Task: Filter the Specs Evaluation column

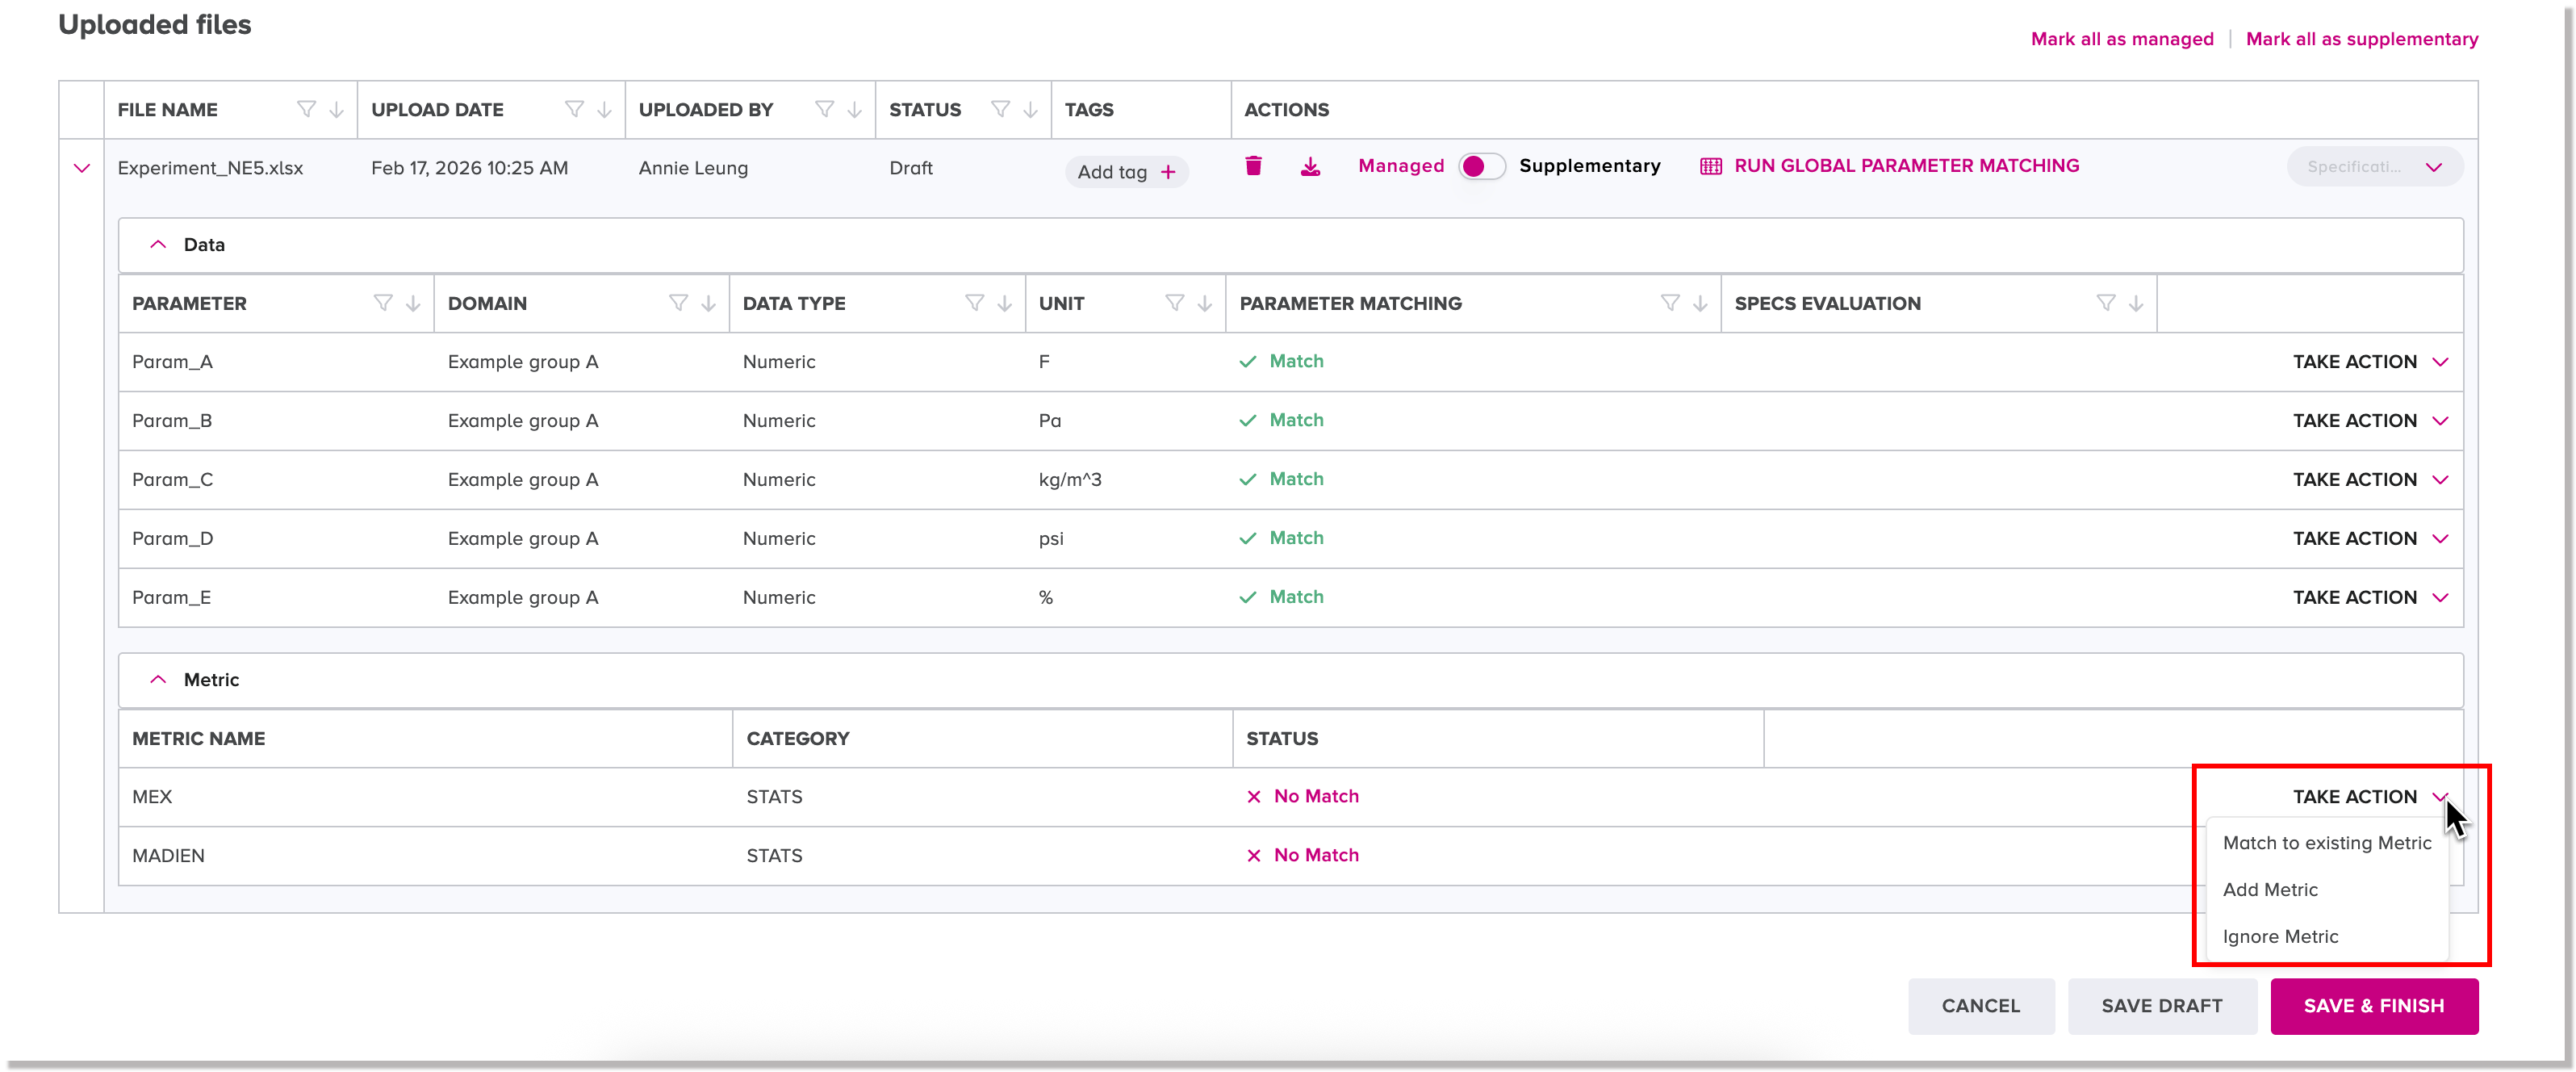Action: [x=2106, y=303]
